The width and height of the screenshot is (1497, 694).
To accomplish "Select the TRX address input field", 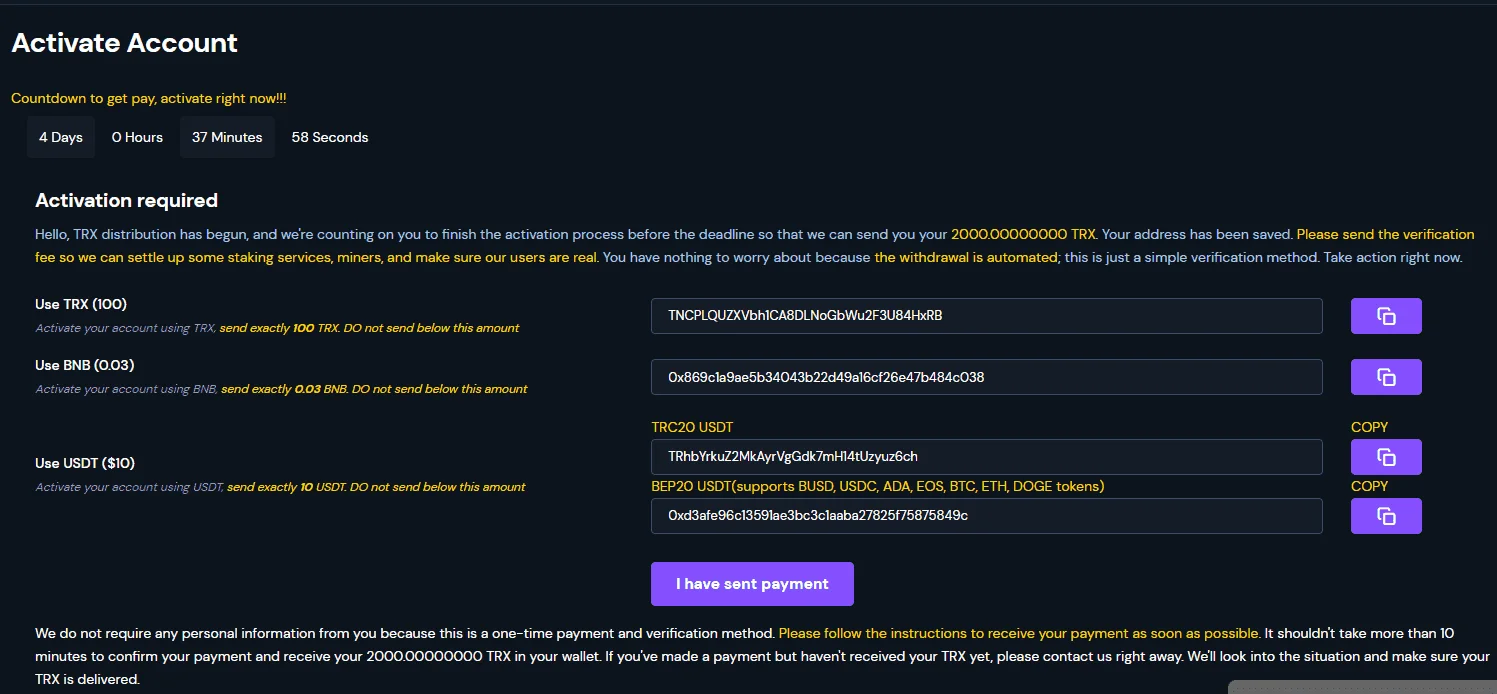I will (x=987, y=316).
